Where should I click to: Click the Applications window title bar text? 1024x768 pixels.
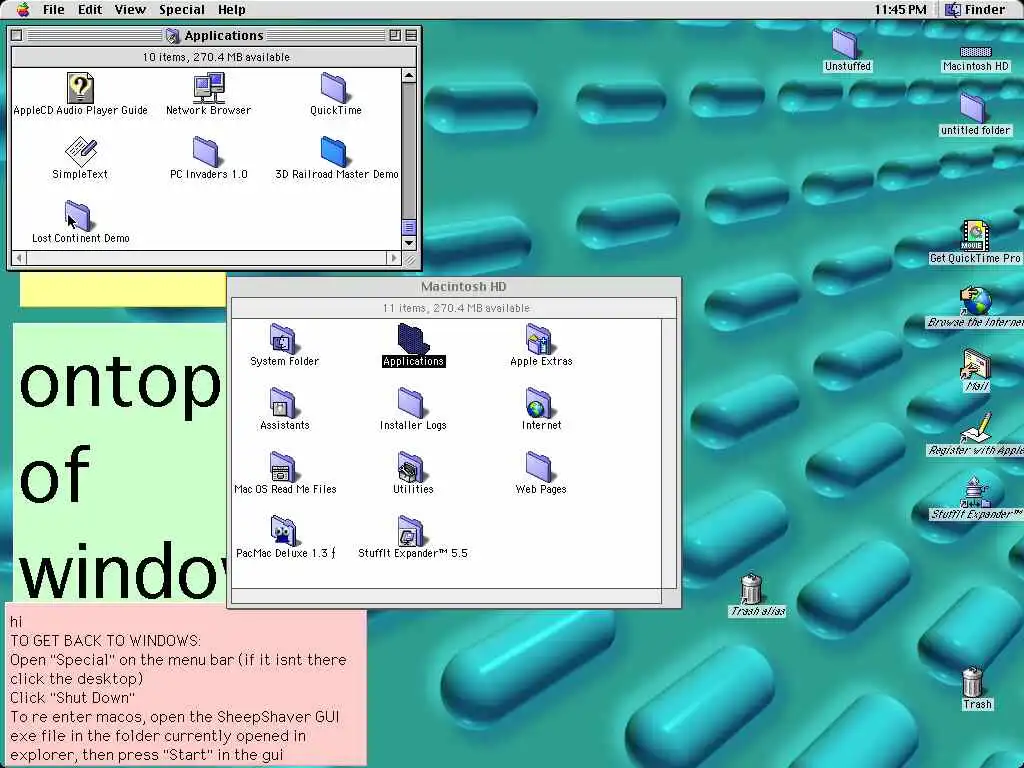223,35
